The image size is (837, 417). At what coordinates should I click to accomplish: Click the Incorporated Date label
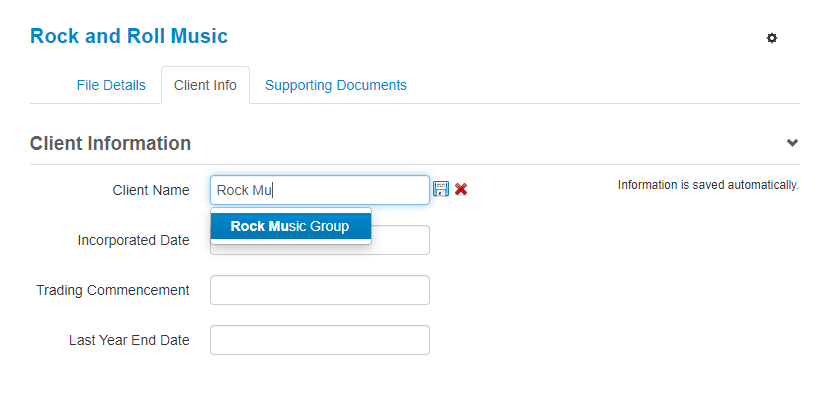pyautogui.click(x=133, y=240)
